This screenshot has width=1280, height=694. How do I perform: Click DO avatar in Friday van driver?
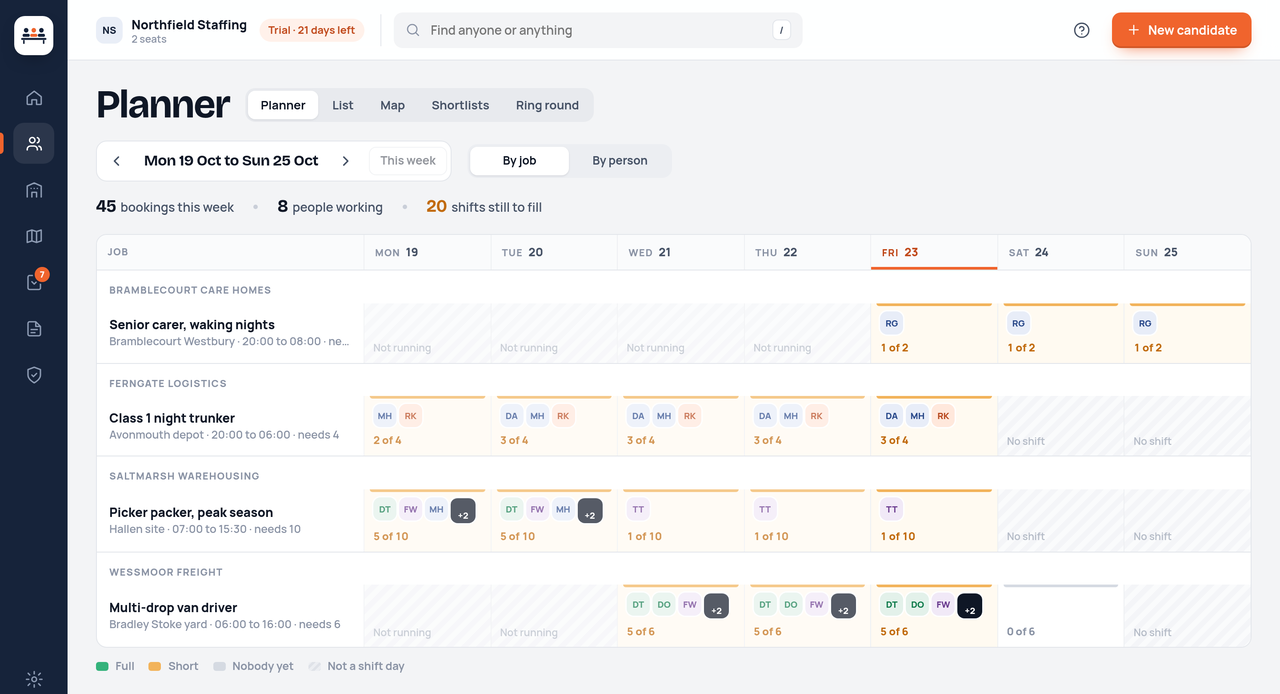click(917, 604)
